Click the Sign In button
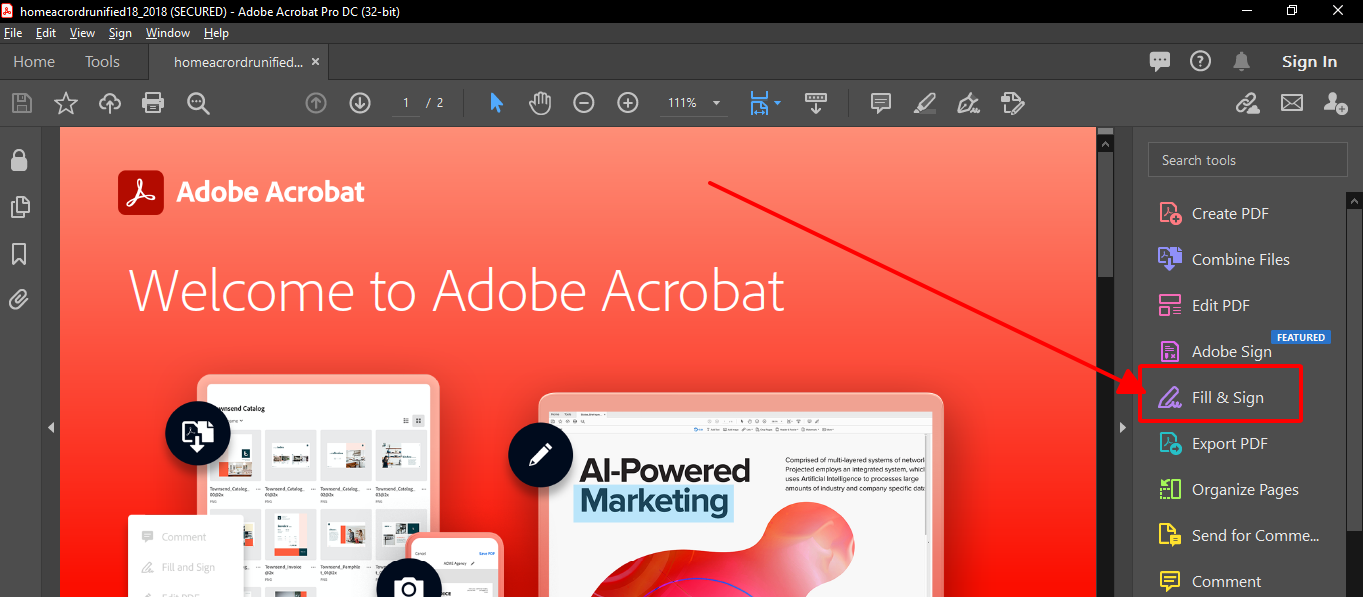 [x=1309, y=62]
